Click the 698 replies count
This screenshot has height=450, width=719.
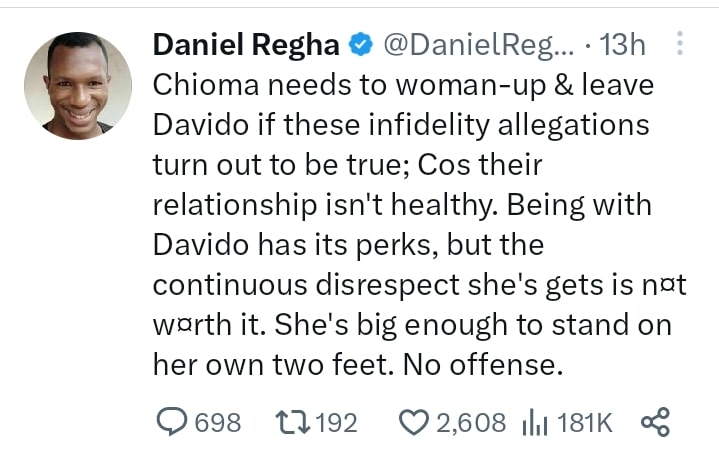click(x=217, y=423)
